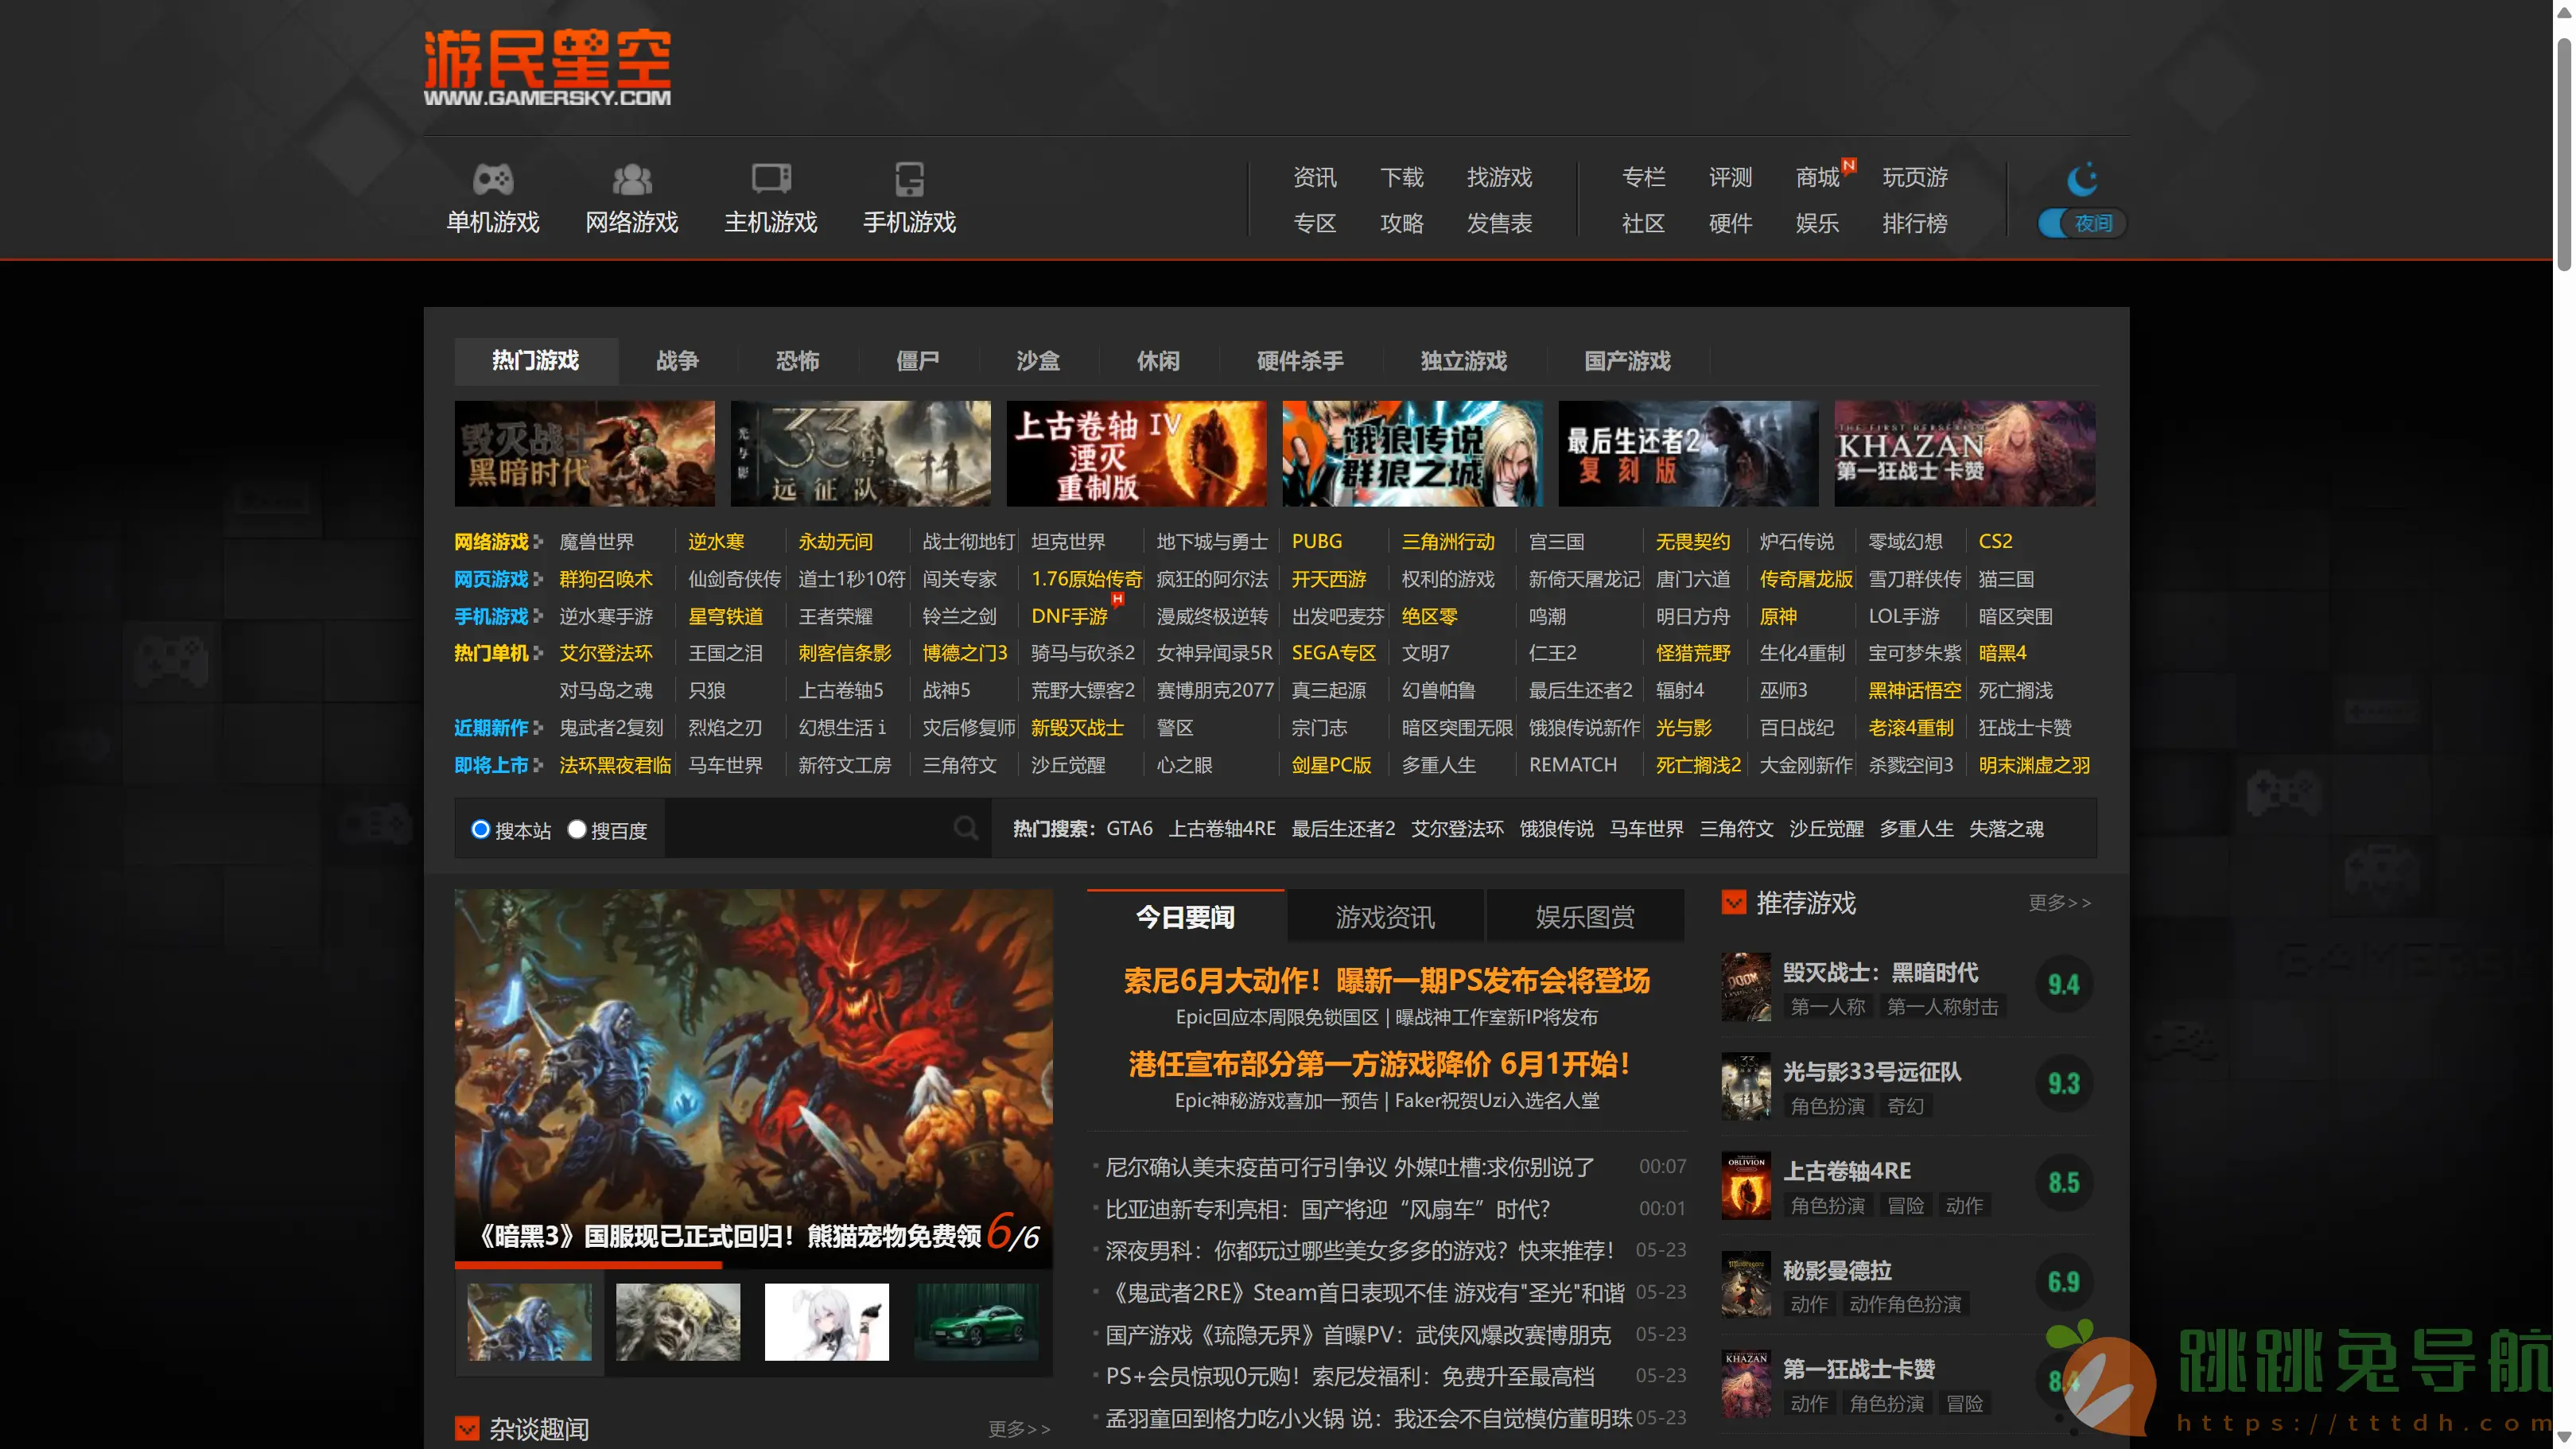Expand the 网络游戏 category arrow
The height and width of the screenshot is (1449, 2576).
(538, 542)
